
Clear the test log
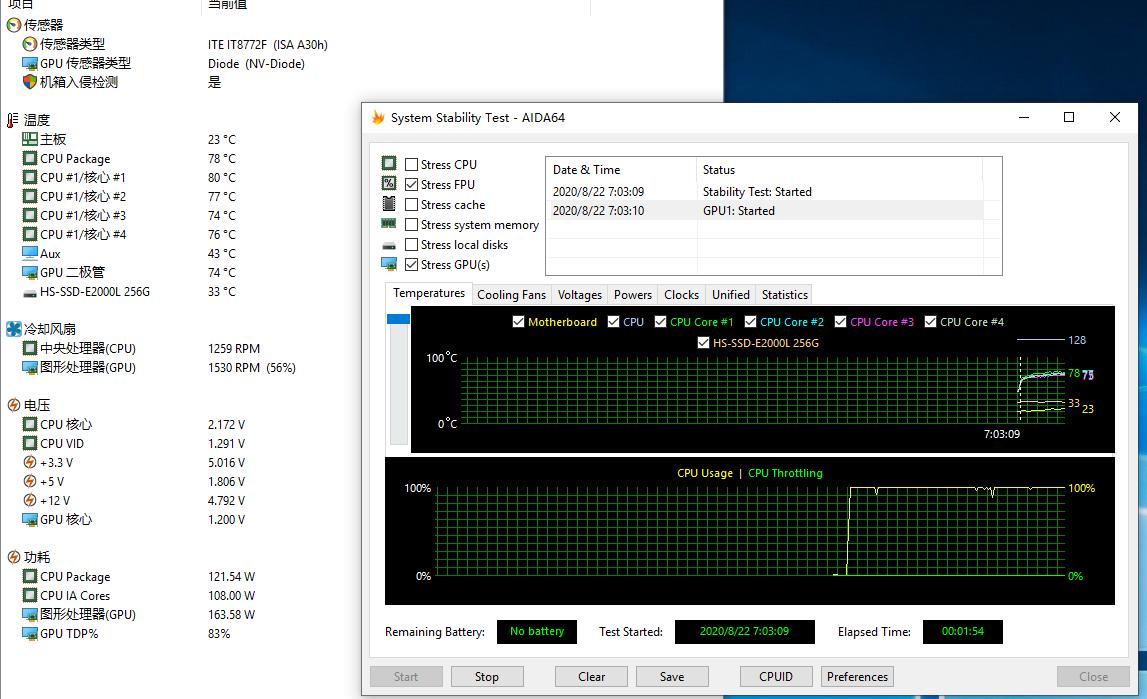[x=591, y=676]
